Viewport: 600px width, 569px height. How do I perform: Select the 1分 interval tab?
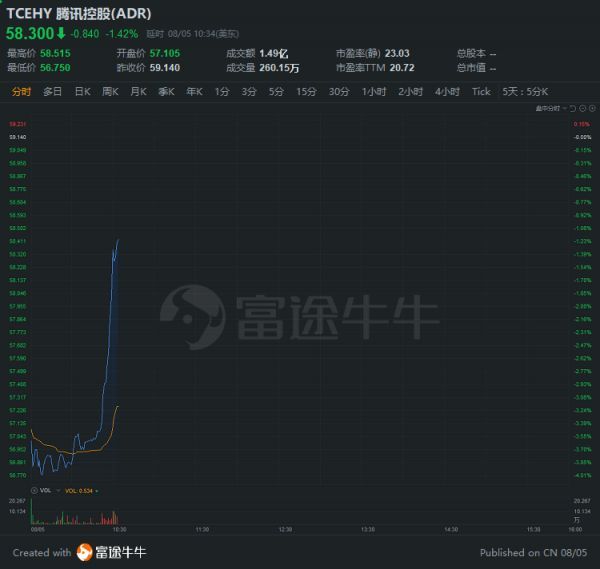pos(222,92)
